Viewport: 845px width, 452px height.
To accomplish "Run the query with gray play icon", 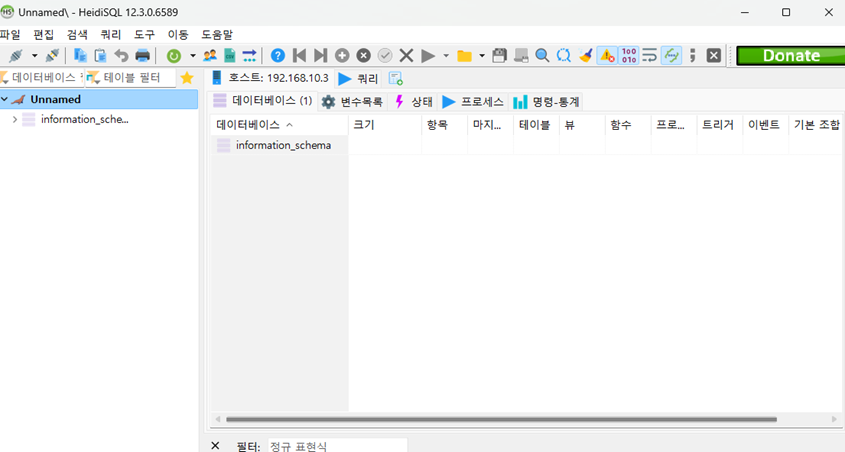I will click(x=428, y=55).
